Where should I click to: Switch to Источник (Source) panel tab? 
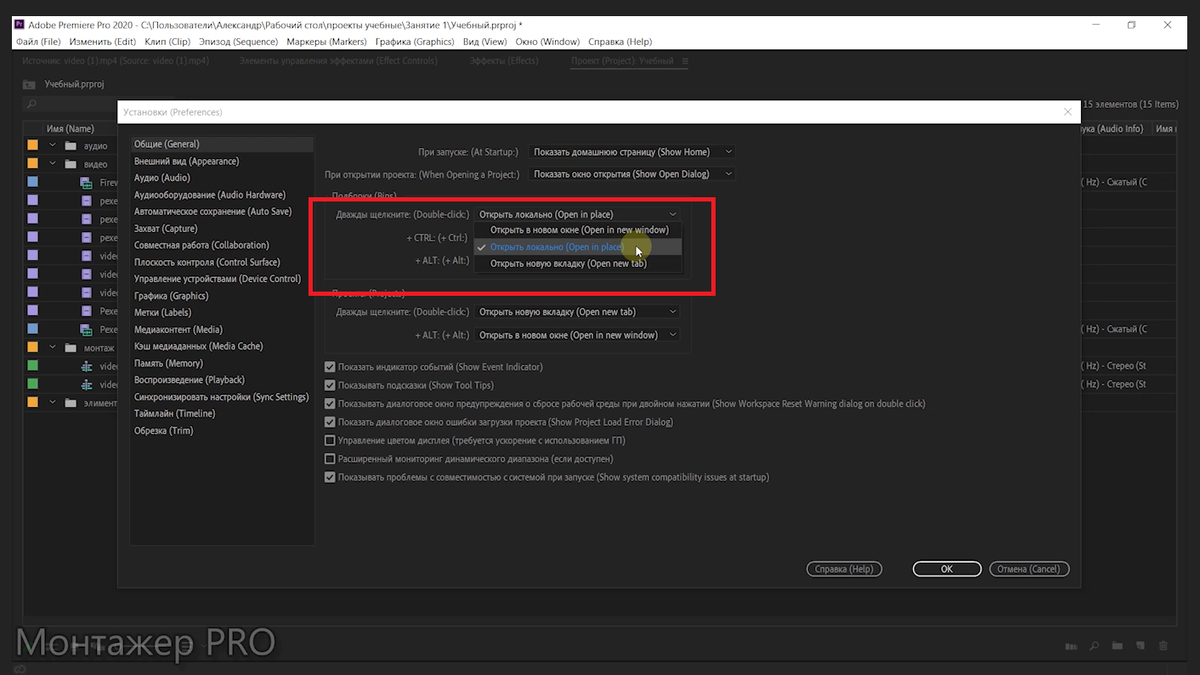[x=115, y=61]
